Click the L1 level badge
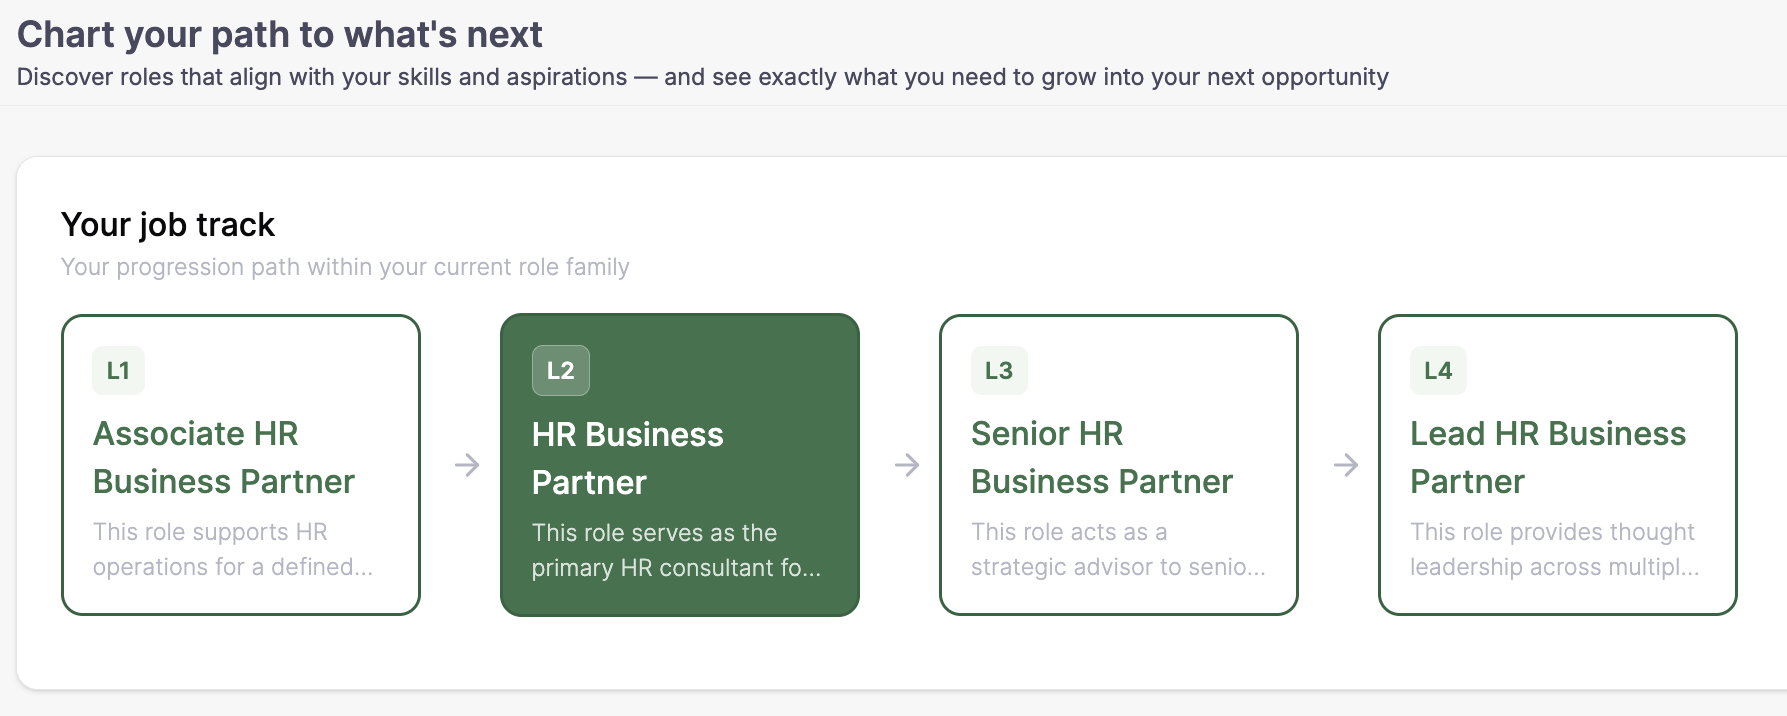Viewport: 1787px width, 716px height. pos(119,371)
